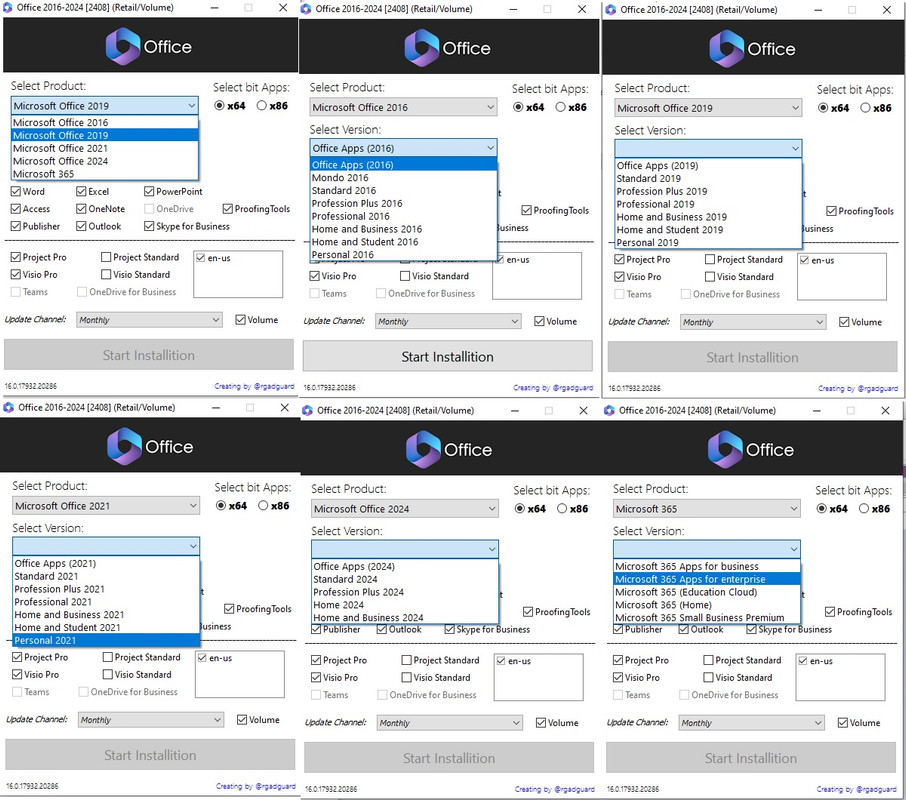This screenshot has height=800, width=906.
Task: Open the Select Product dropdown showing Microsoft 365
Action: (707, 509)
